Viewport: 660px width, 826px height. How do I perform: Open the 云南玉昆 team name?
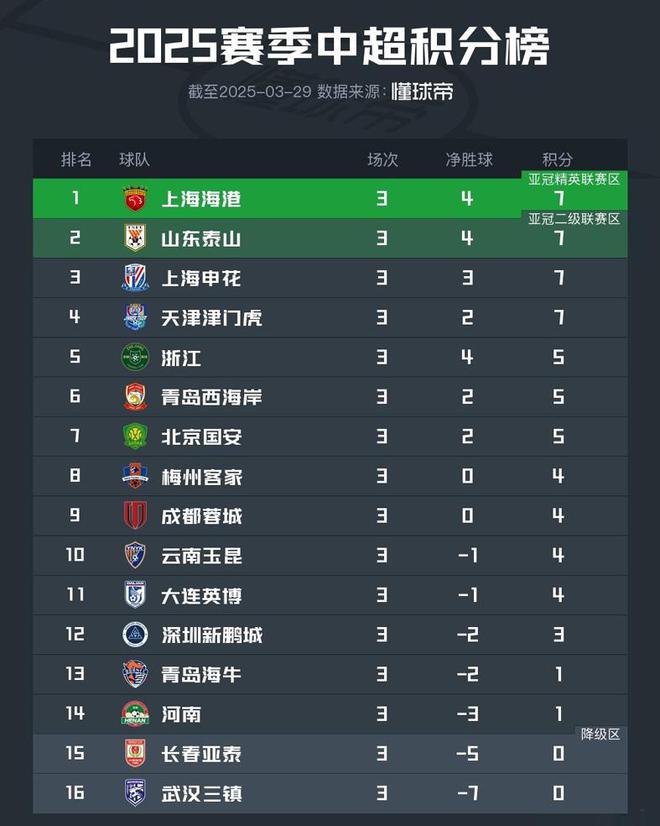[202, 555]
